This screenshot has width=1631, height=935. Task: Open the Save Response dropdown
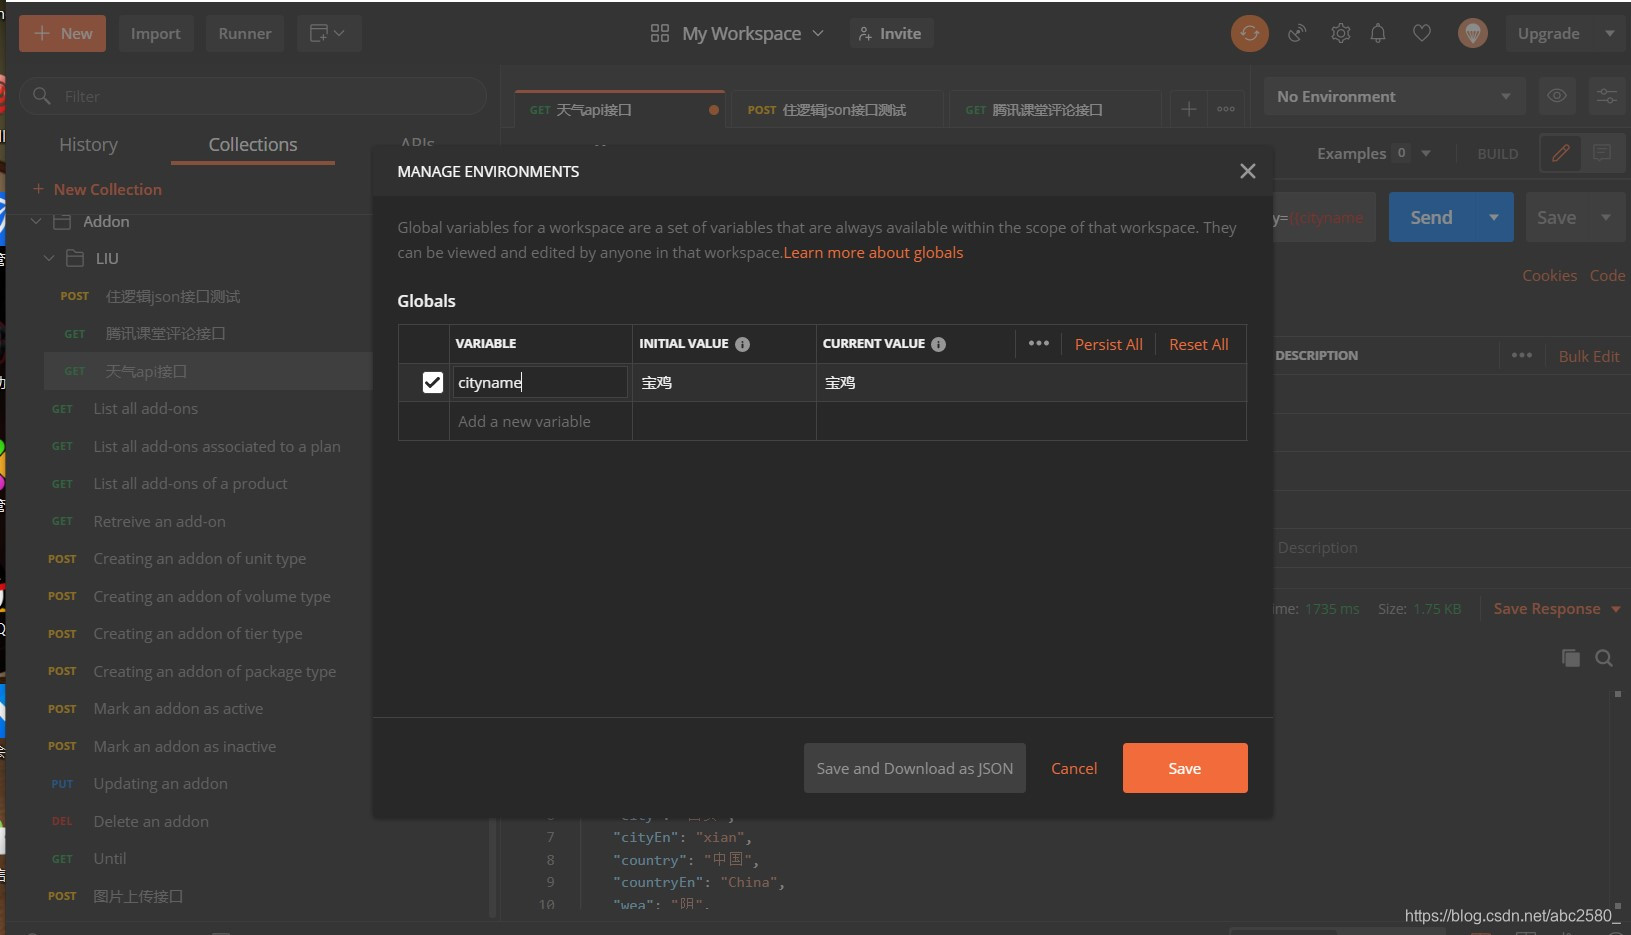click(1556, 608)
